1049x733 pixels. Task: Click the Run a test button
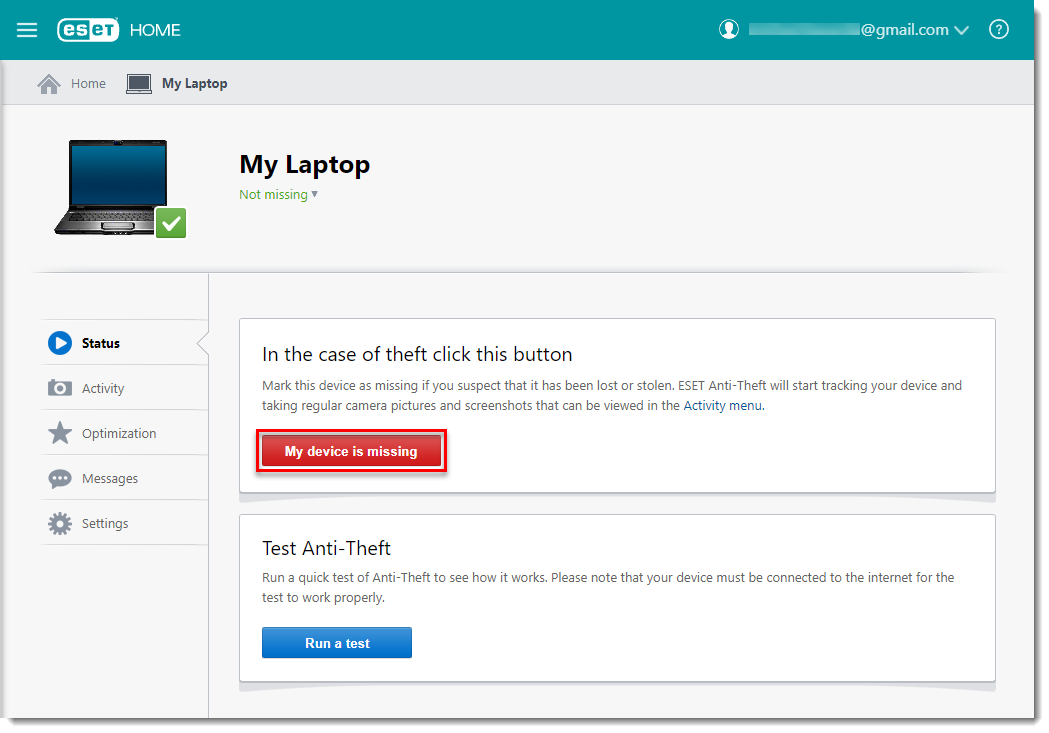(337, 643)
